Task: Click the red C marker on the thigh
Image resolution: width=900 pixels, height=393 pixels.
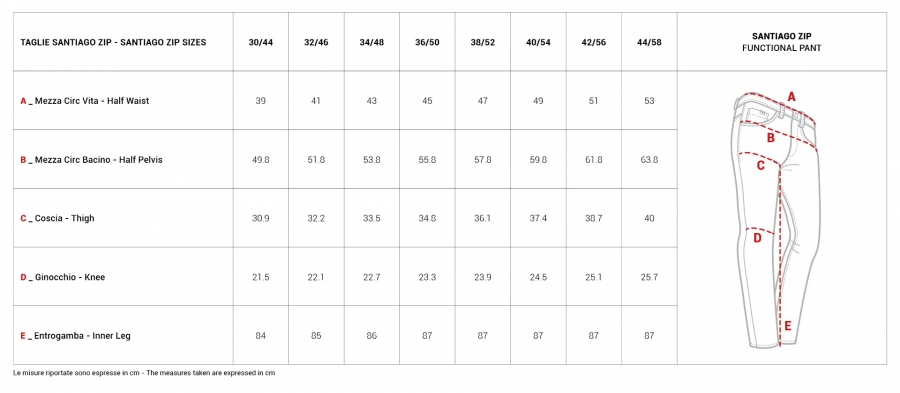Action: click(x=761, y=166)
